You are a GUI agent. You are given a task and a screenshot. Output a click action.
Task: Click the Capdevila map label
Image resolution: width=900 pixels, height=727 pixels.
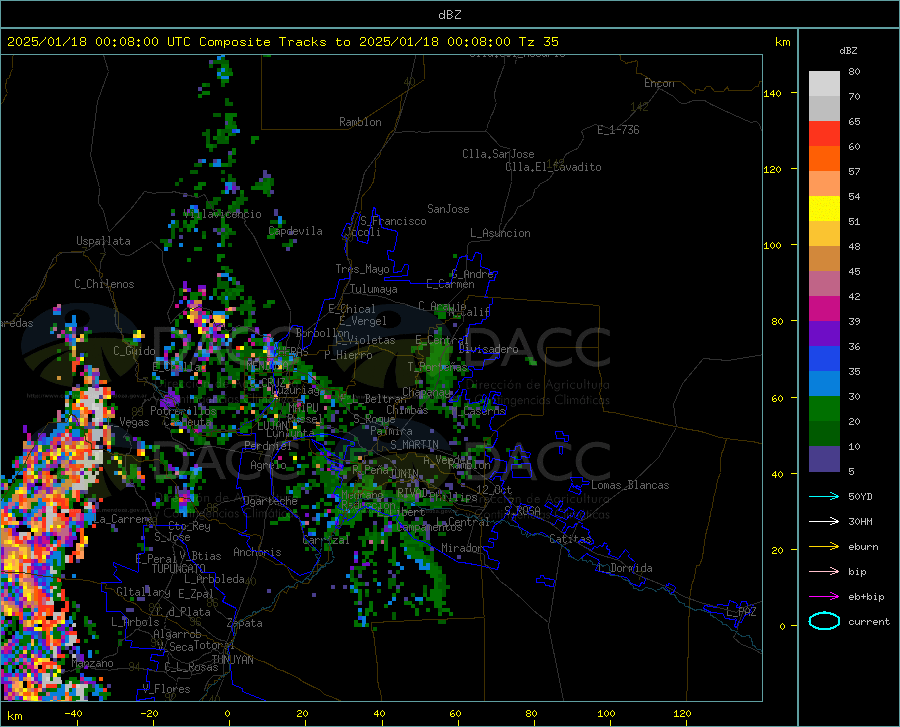(x=295, y=231)
